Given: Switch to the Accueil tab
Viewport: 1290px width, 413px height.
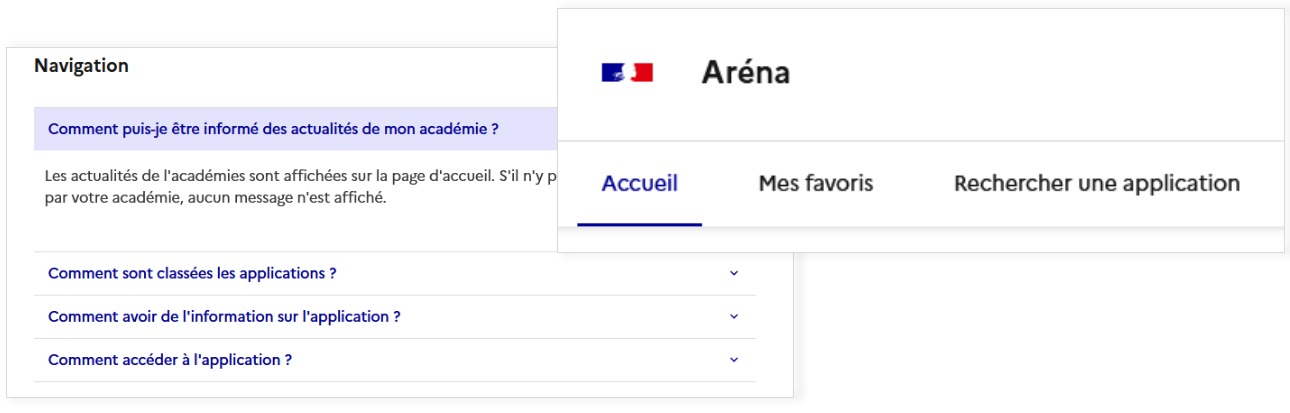Looking at the screenshot, I should pos(640,184).
